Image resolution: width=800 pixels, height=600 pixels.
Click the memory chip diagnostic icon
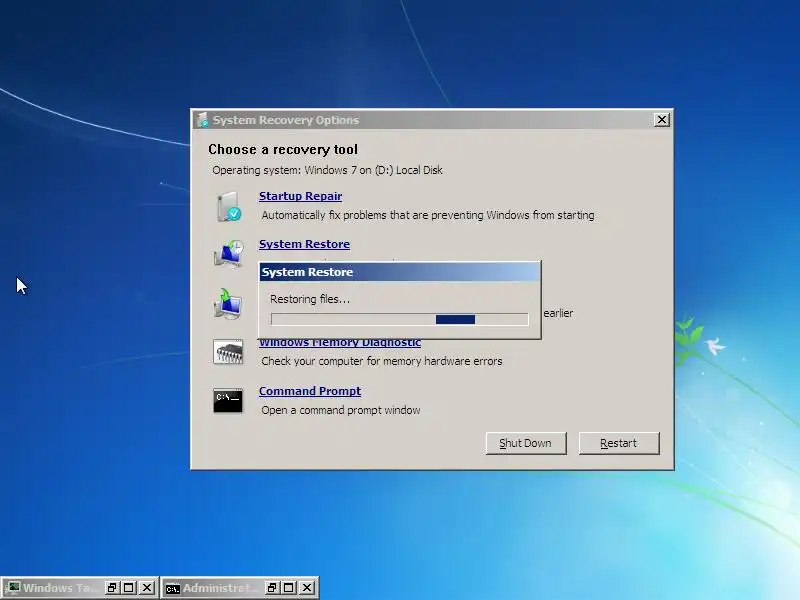coord(228,352)
